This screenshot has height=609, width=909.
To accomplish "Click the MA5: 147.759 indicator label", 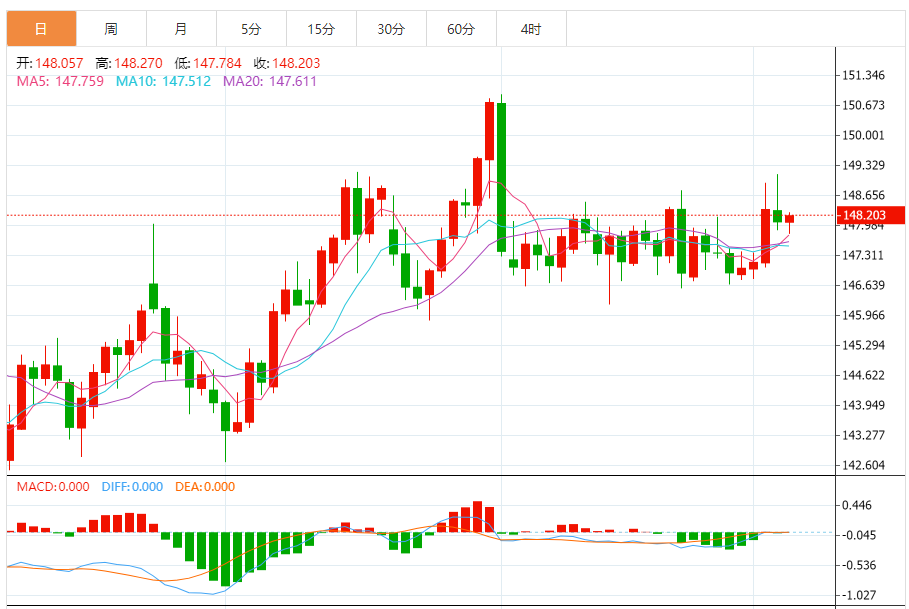I will tap(60, 81).
